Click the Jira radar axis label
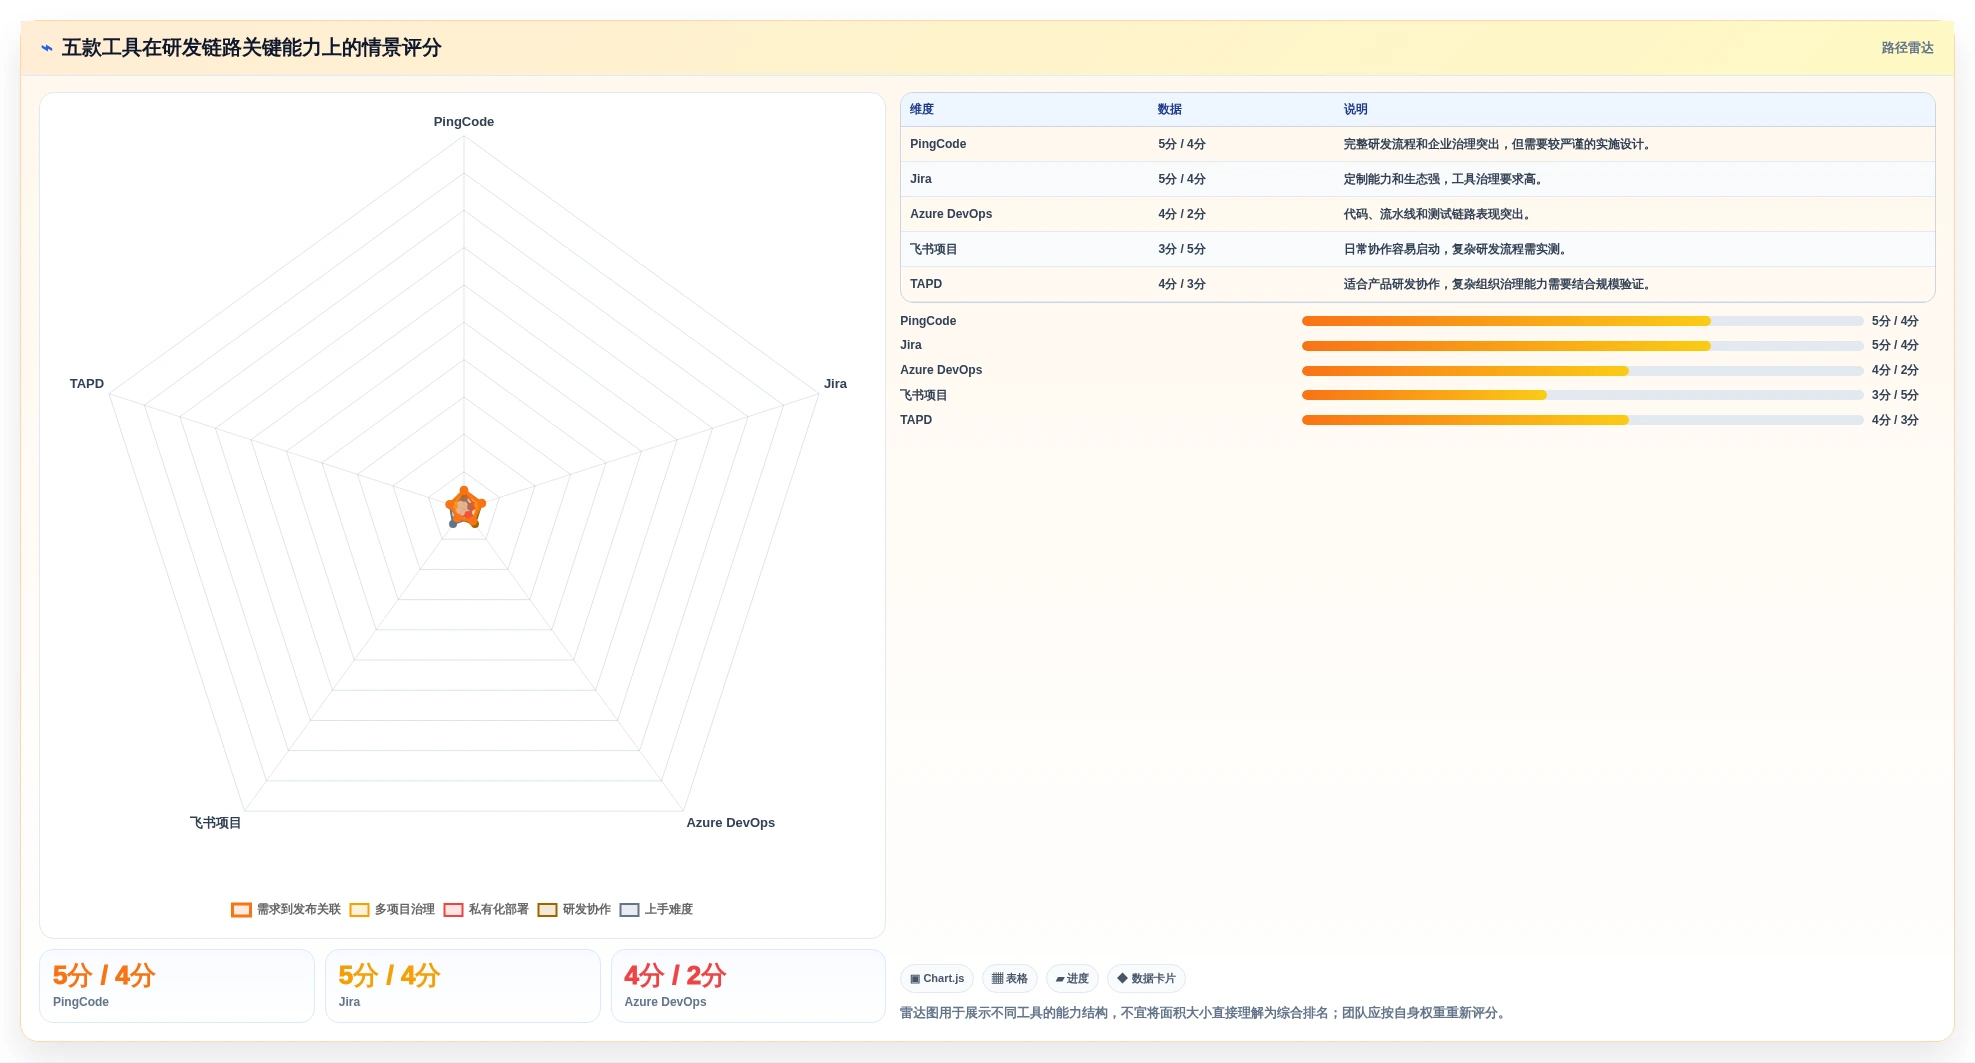 pyautogui.click(x=835, y=384)
